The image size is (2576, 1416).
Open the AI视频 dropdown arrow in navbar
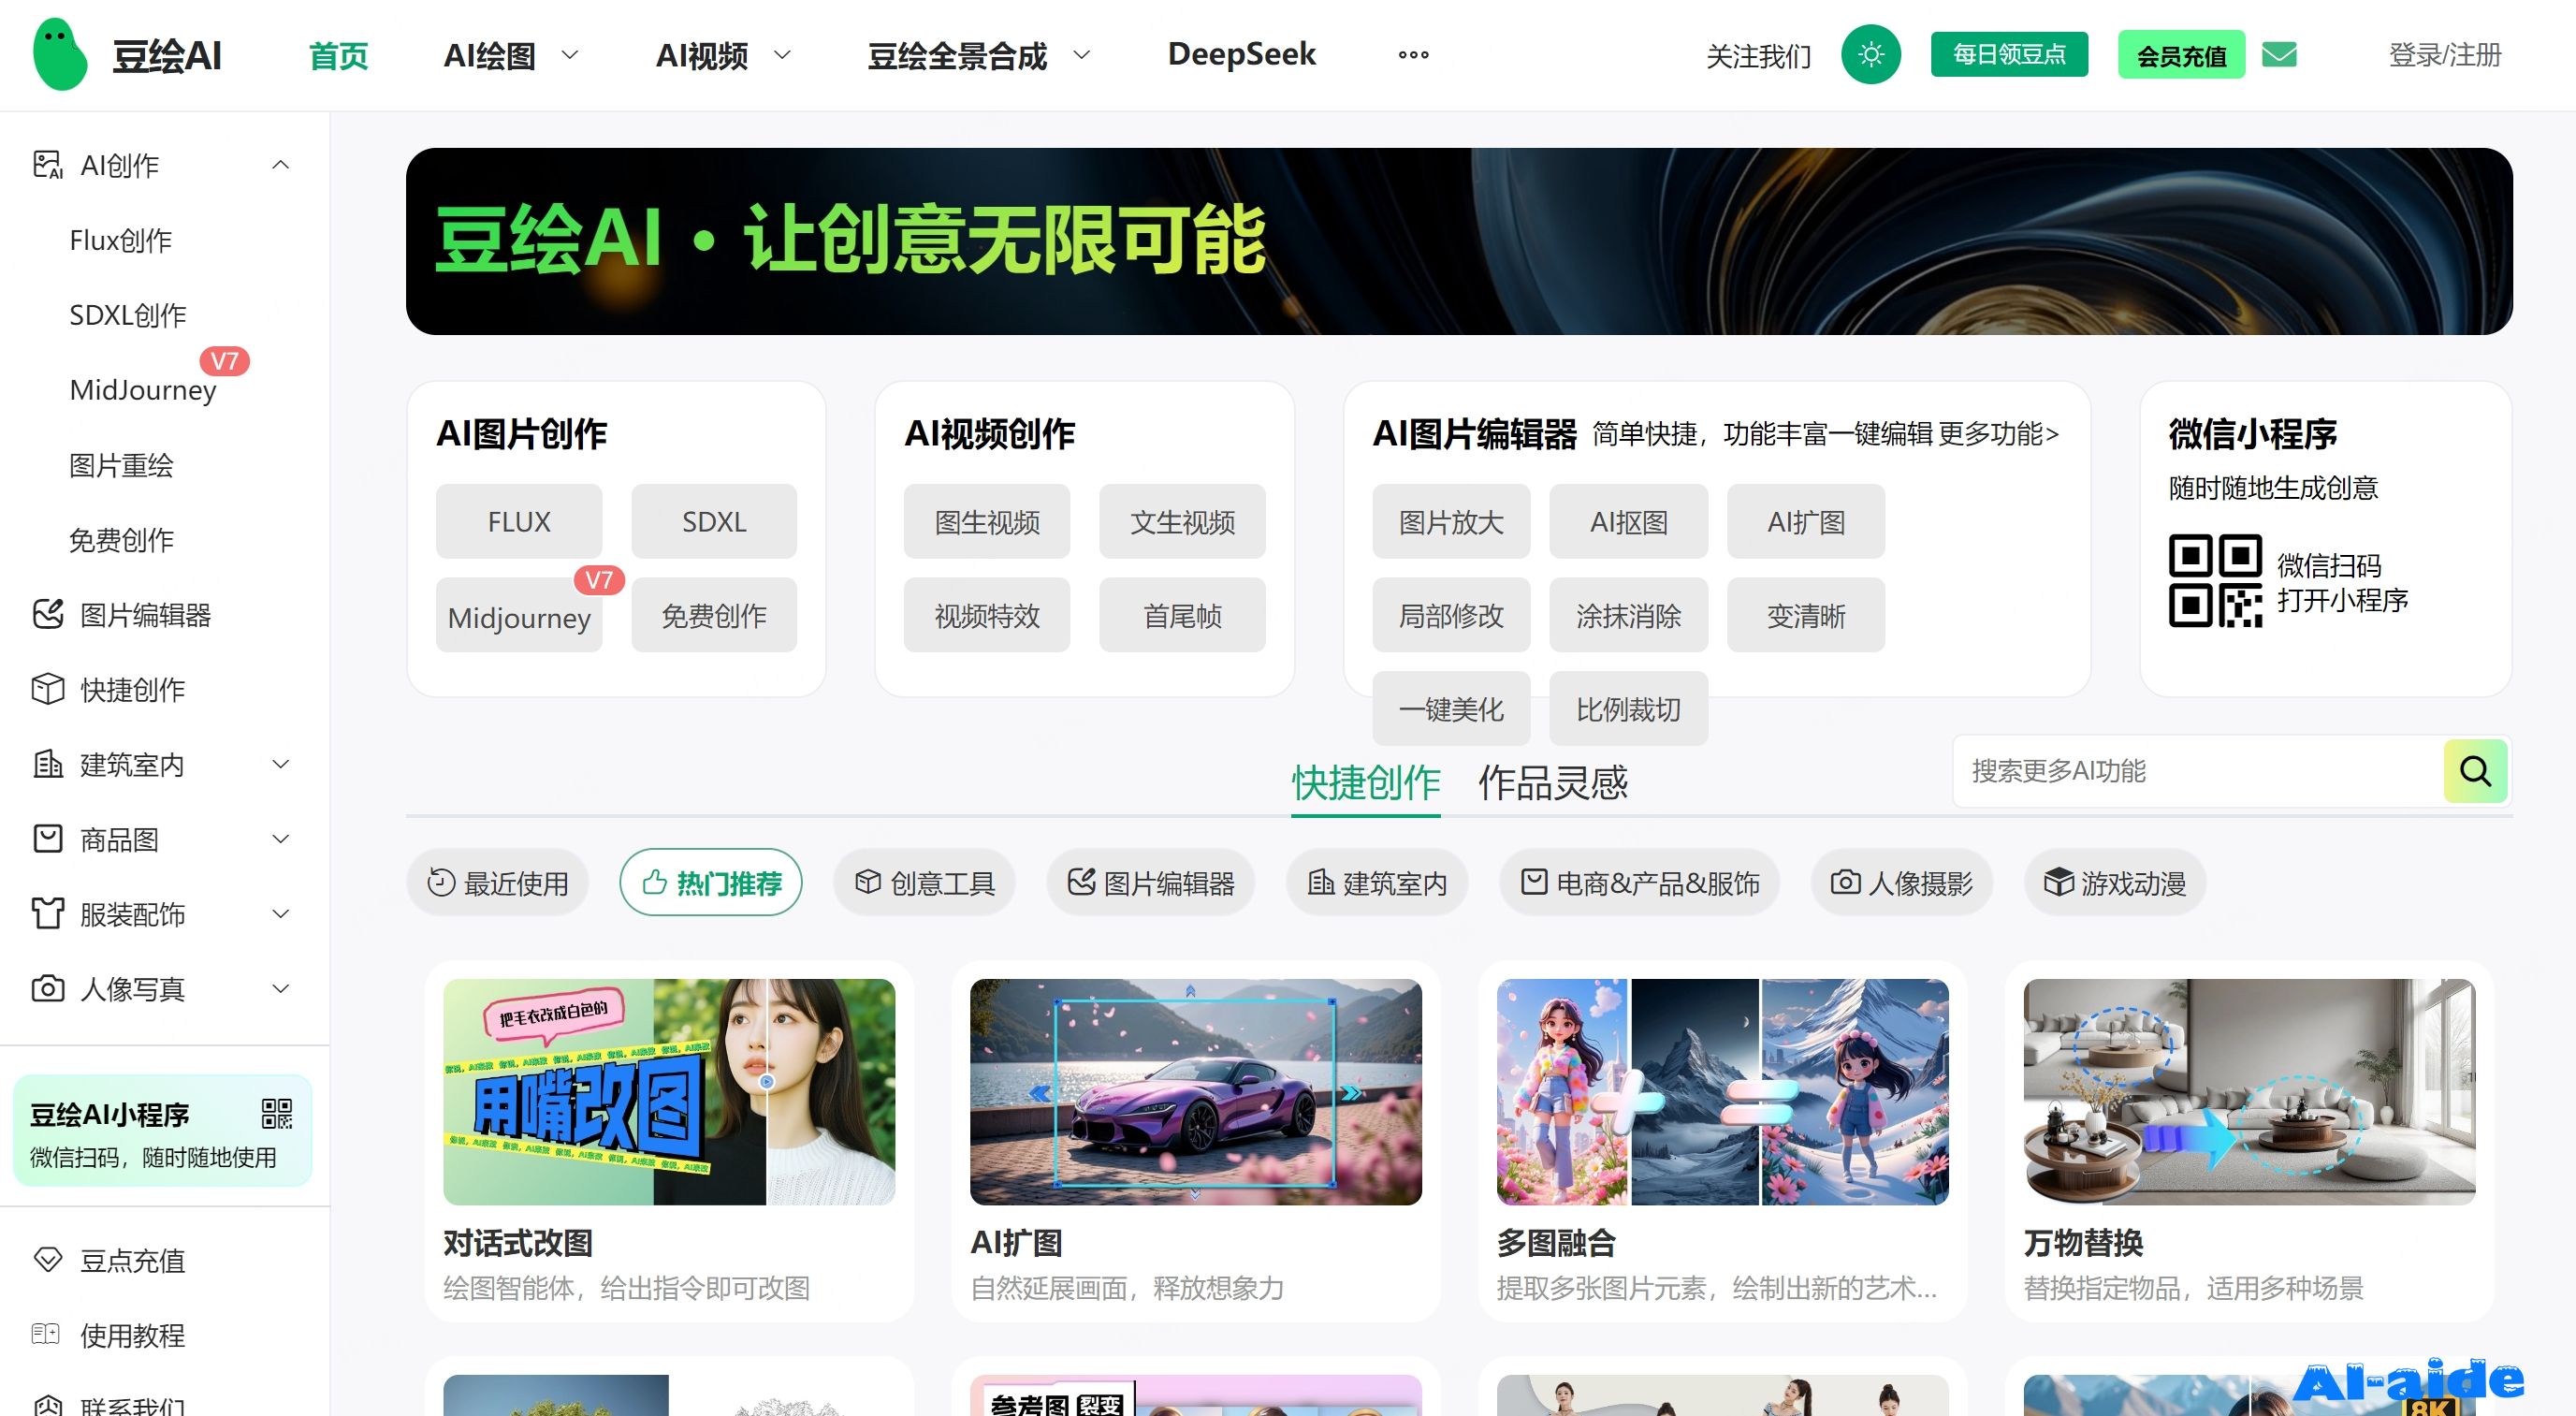[x=783, y=55]
